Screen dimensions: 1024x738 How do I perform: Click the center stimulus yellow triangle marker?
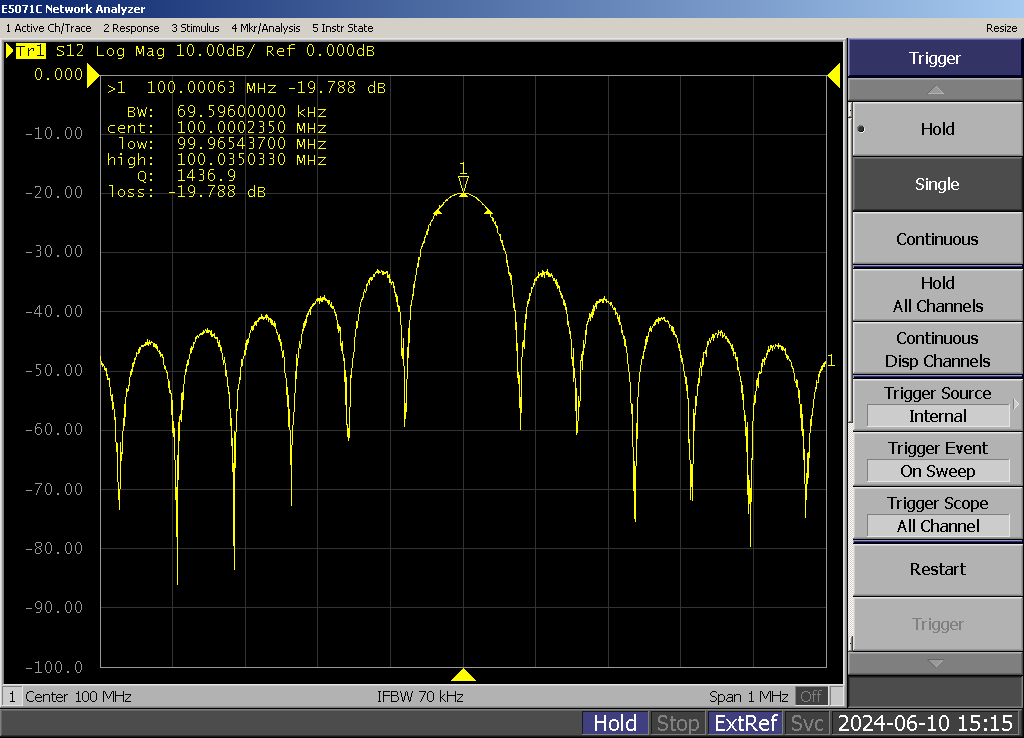click(x=463, y=675)
